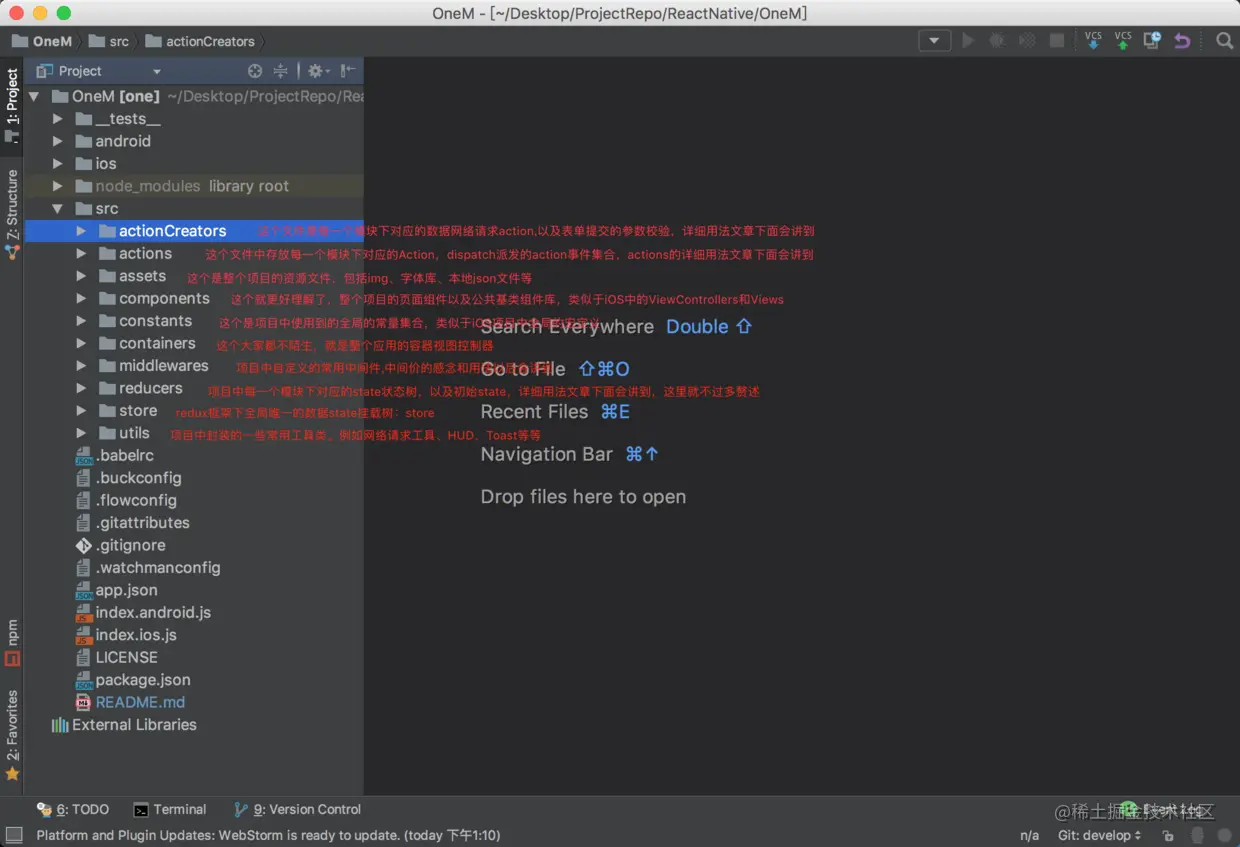Toggle tool window buttons icon in status bar corner

13,835
